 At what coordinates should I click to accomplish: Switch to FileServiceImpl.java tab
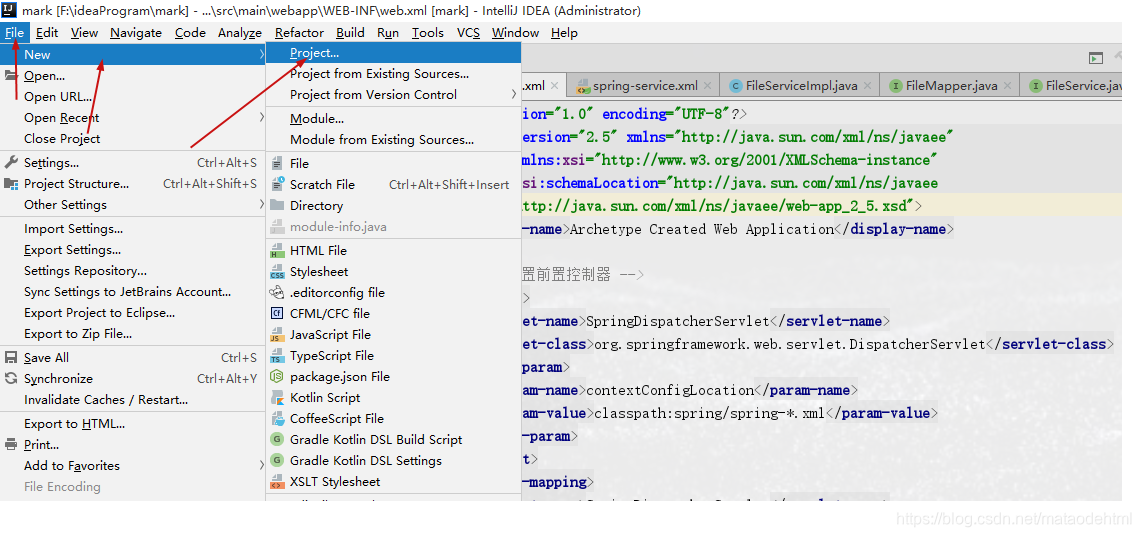click(x=801, y=86)
